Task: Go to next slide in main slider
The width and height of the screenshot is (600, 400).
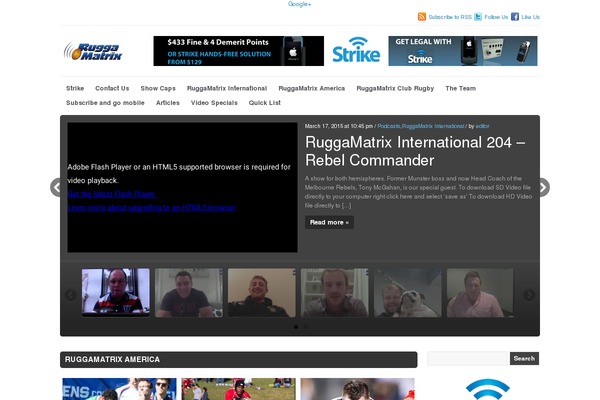Action: [544, 188]
